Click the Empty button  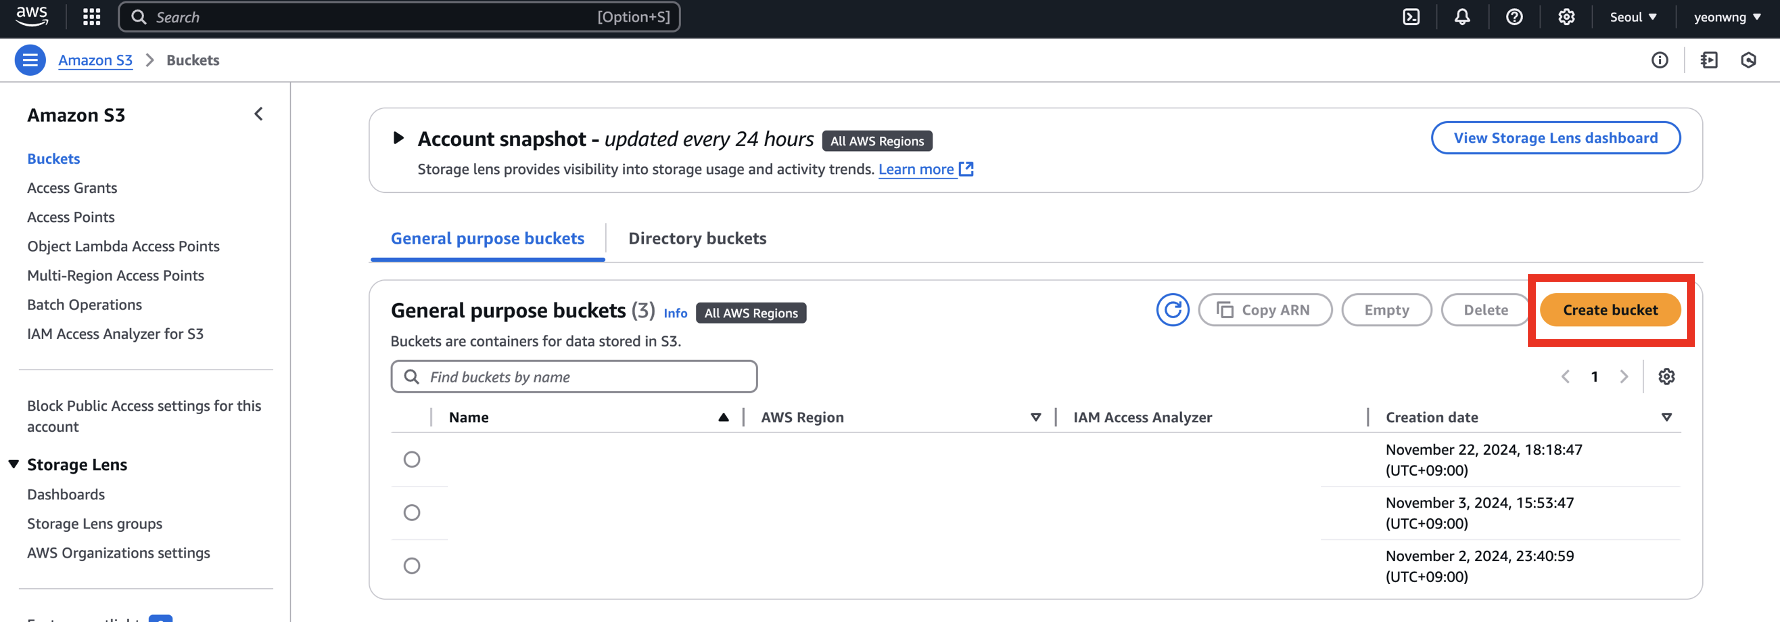coord(1386,310)
